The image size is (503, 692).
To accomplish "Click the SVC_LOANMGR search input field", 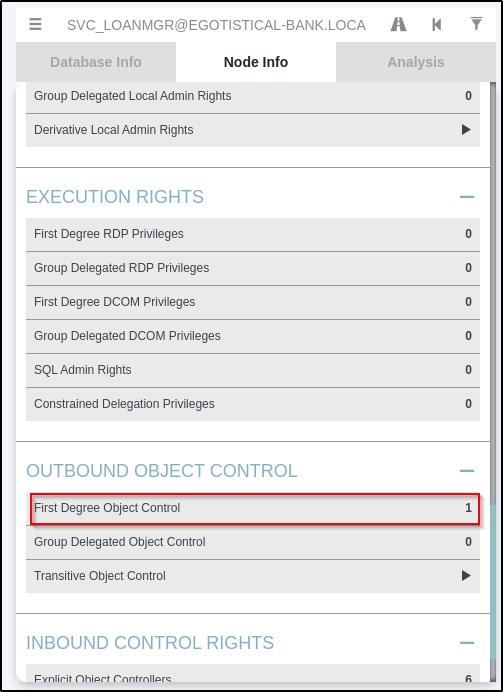I will coord(216,25).
